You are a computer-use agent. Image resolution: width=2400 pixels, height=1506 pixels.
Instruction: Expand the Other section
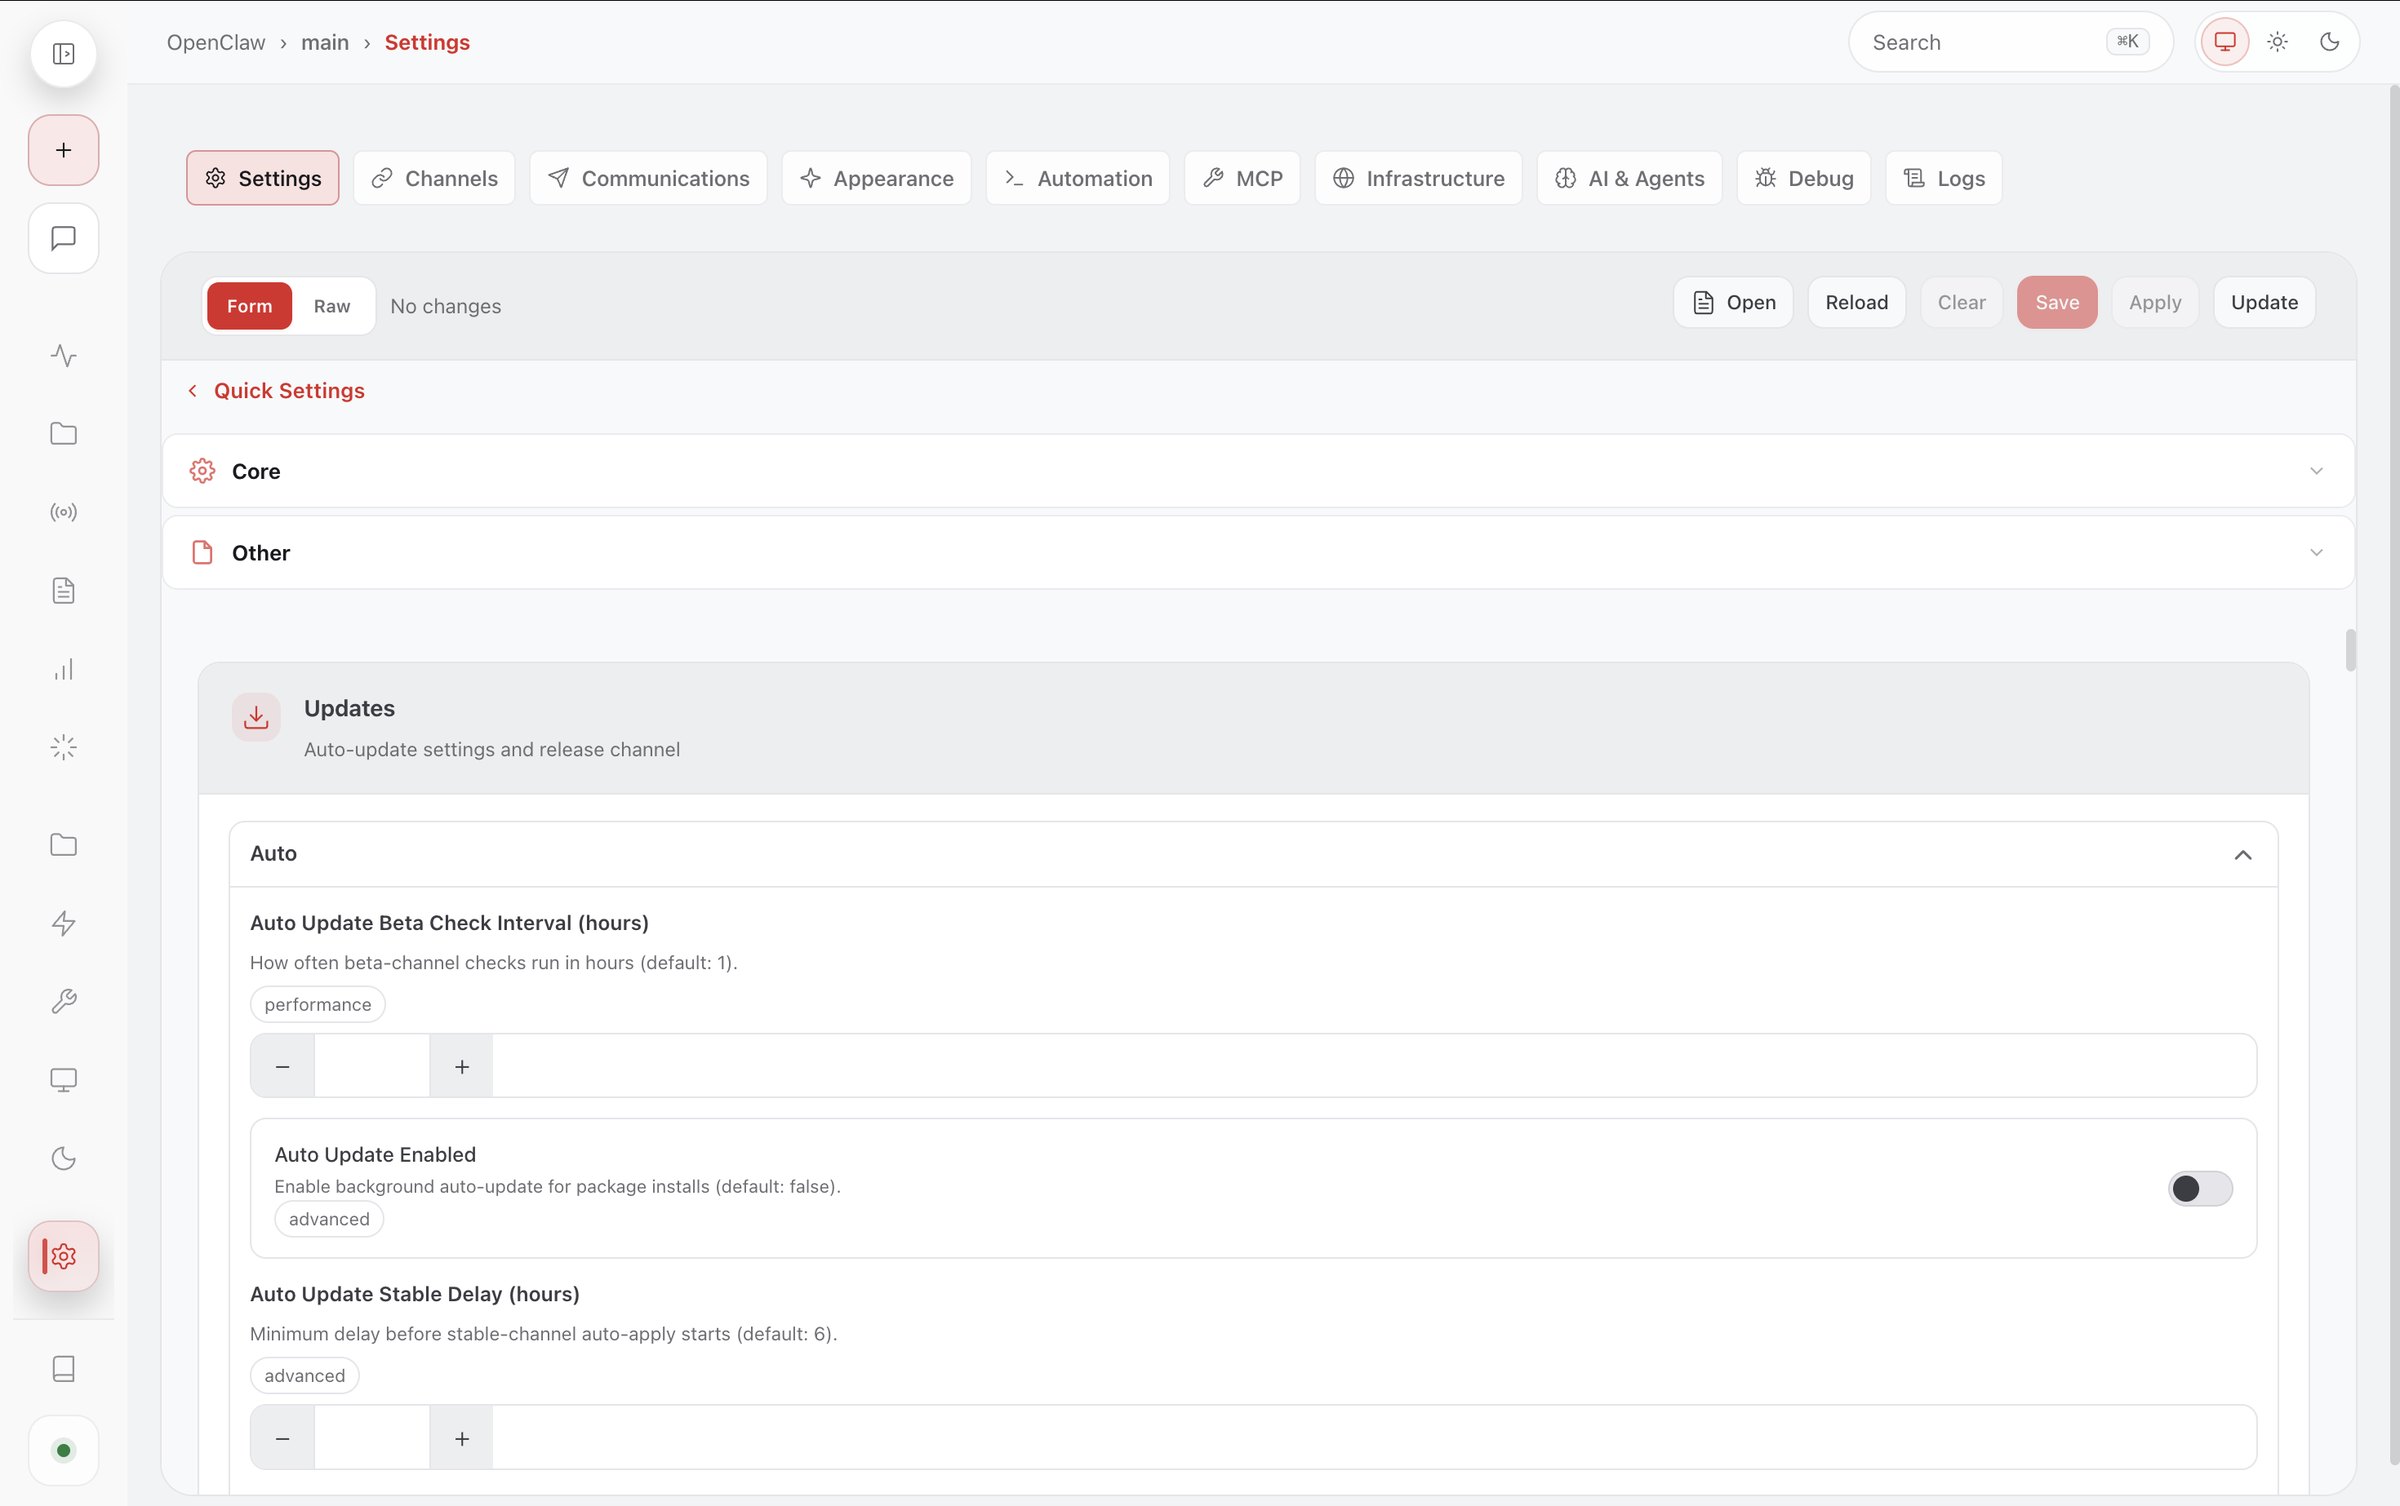tap(1258, 553)
